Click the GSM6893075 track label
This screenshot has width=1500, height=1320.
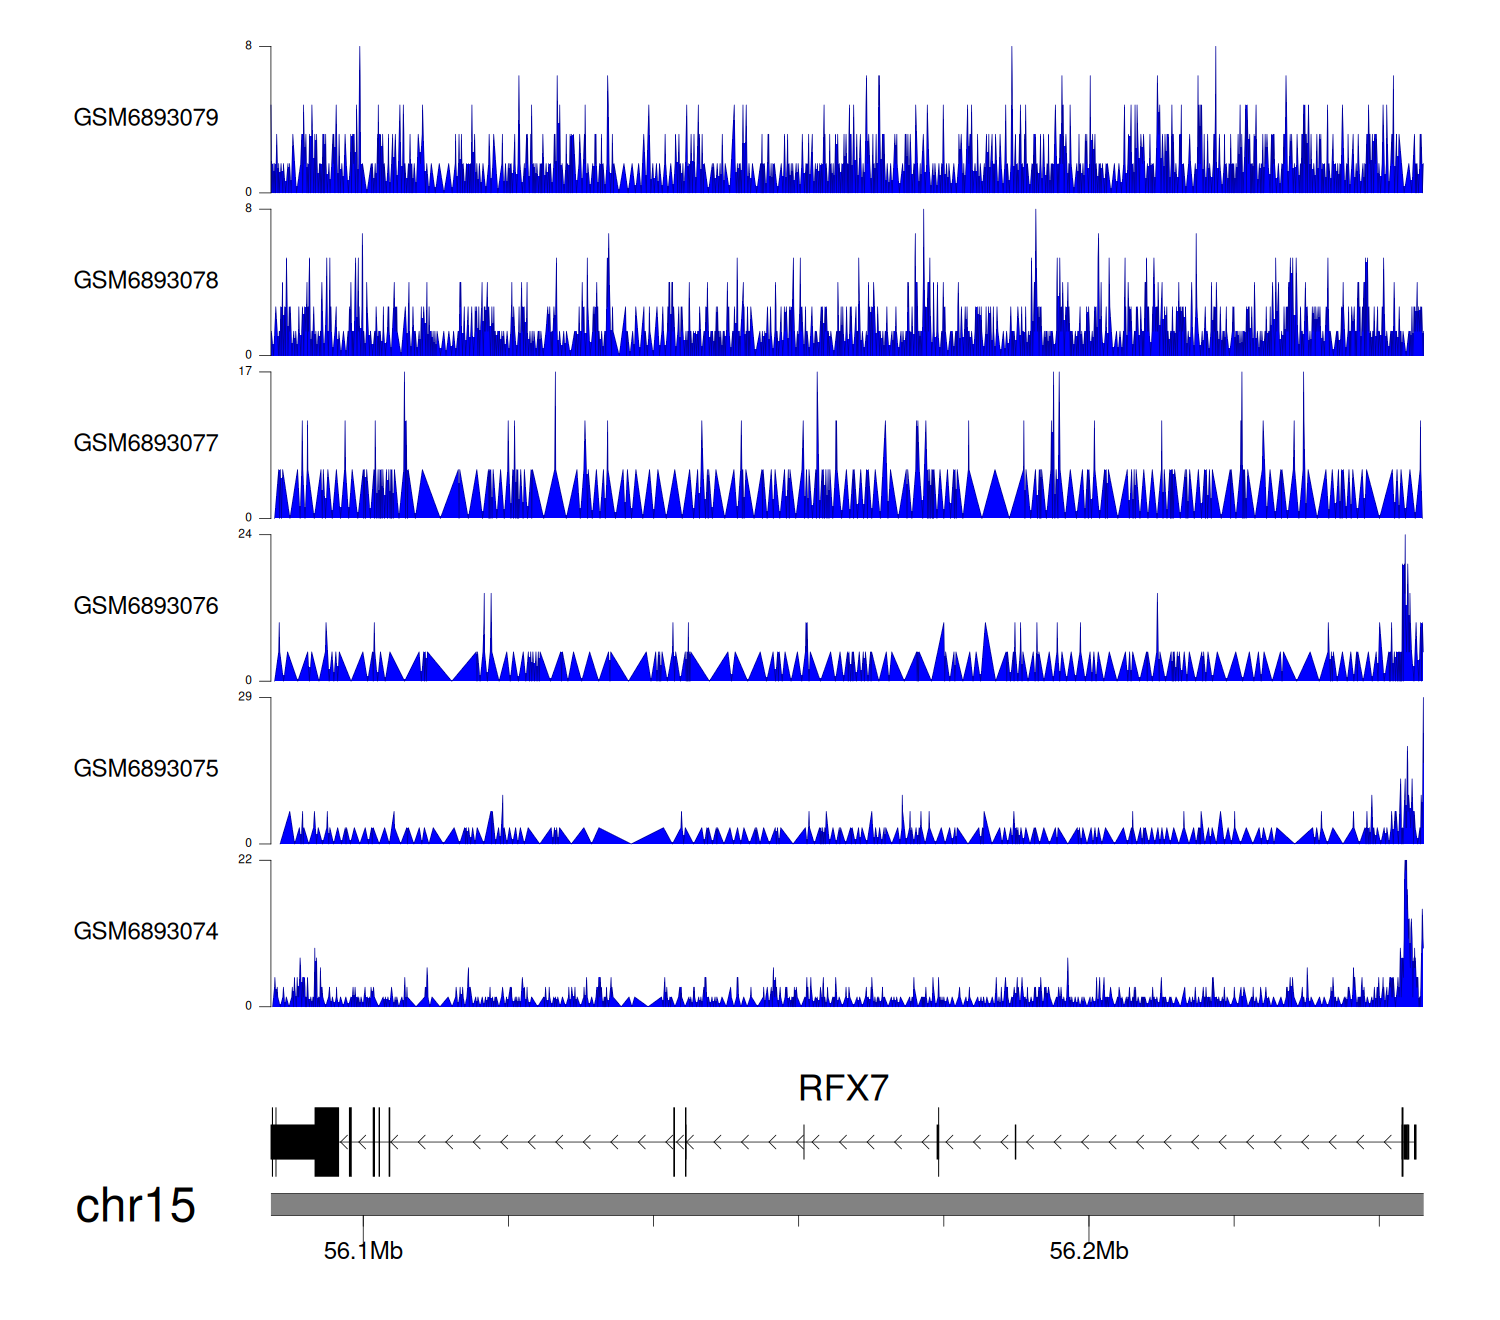pyautogui.click(x=146, y=769)
